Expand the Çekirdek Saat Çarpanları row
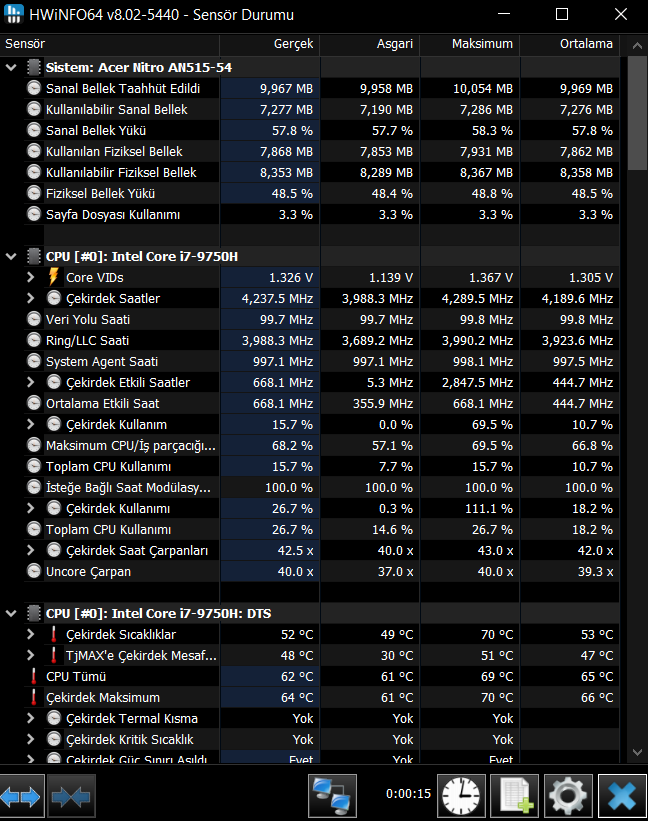The width and height of the screenshot is (648, 821). (31, 550)
